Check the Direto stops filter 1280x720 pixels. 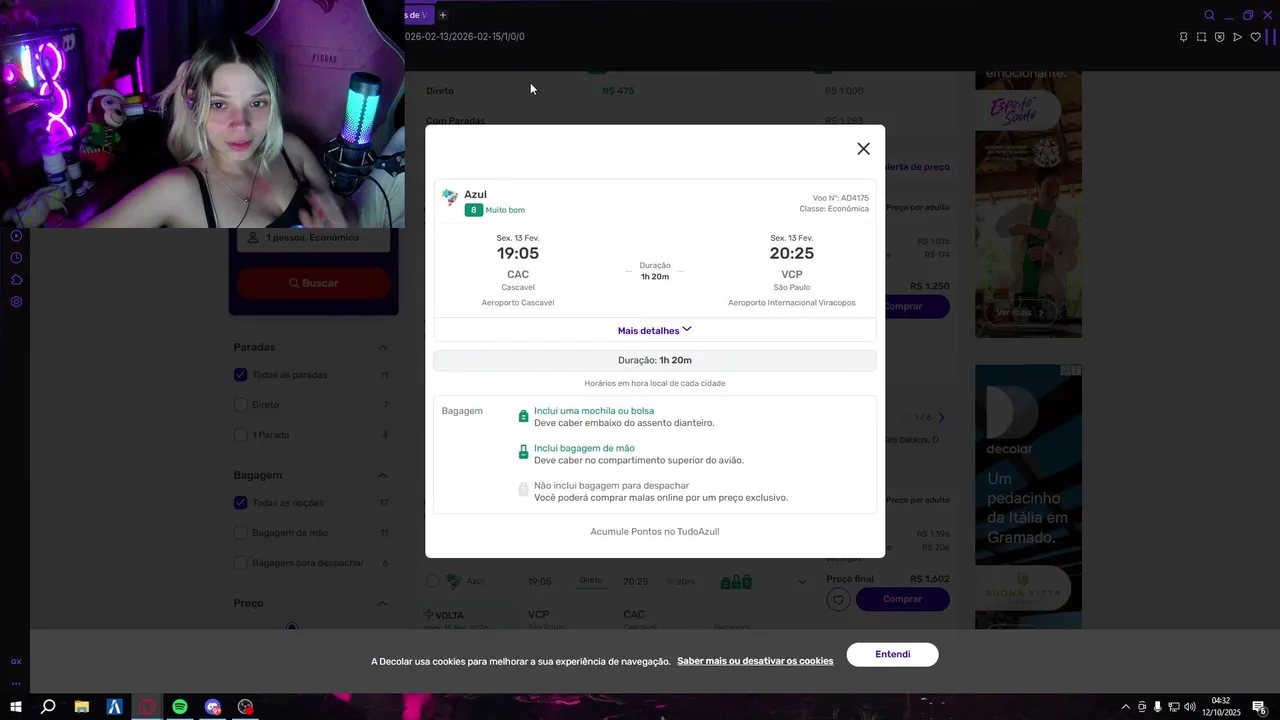[240, 405]
